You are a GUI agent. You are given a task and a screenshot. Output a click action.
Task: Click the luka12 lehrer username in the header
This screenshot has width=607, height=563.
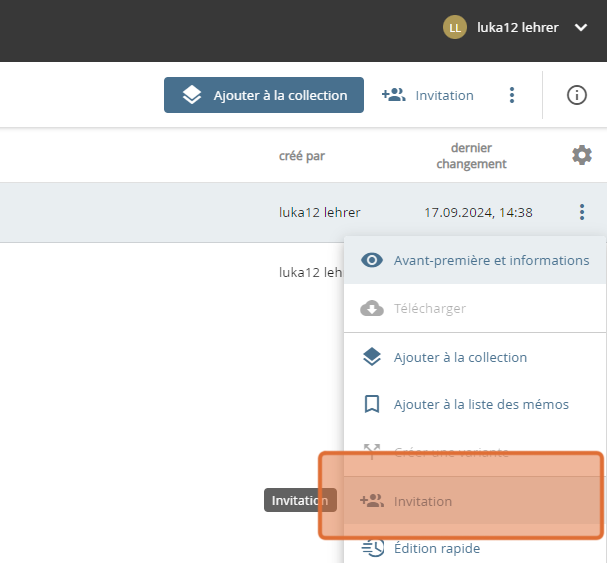point(518,27)
